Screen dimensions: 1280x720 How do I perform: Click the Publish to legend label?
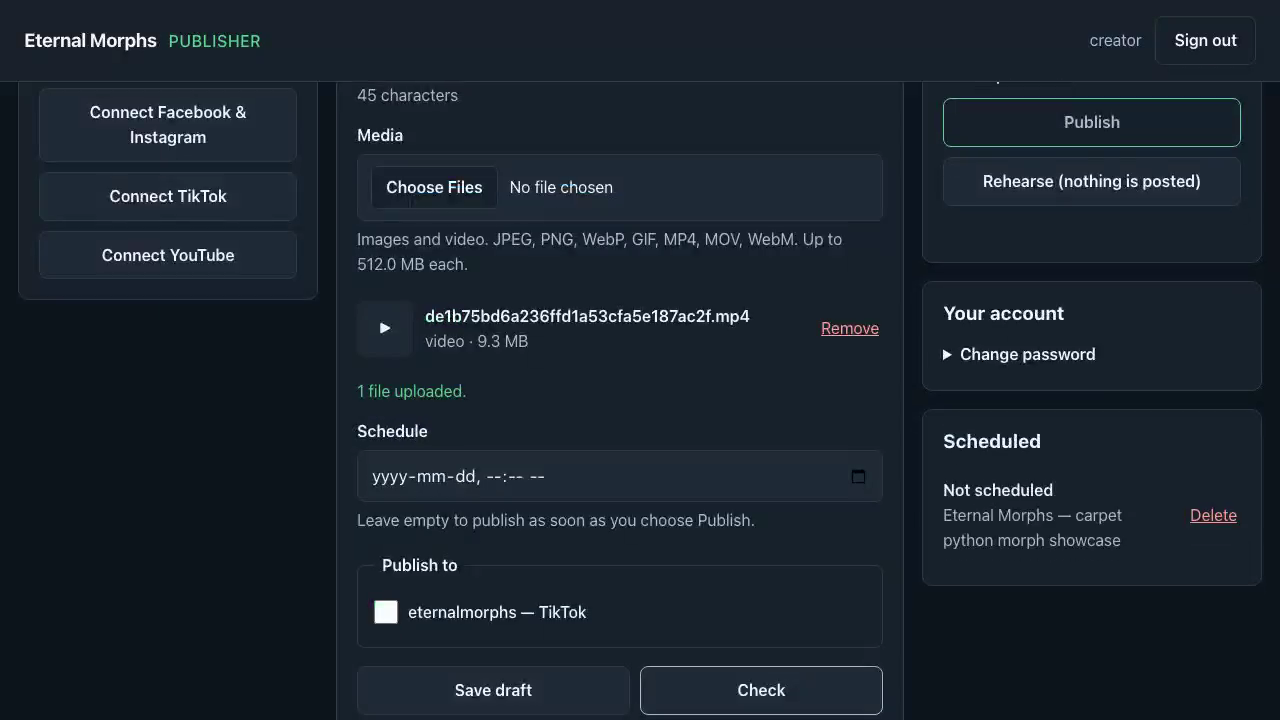(x=419, y=565)
